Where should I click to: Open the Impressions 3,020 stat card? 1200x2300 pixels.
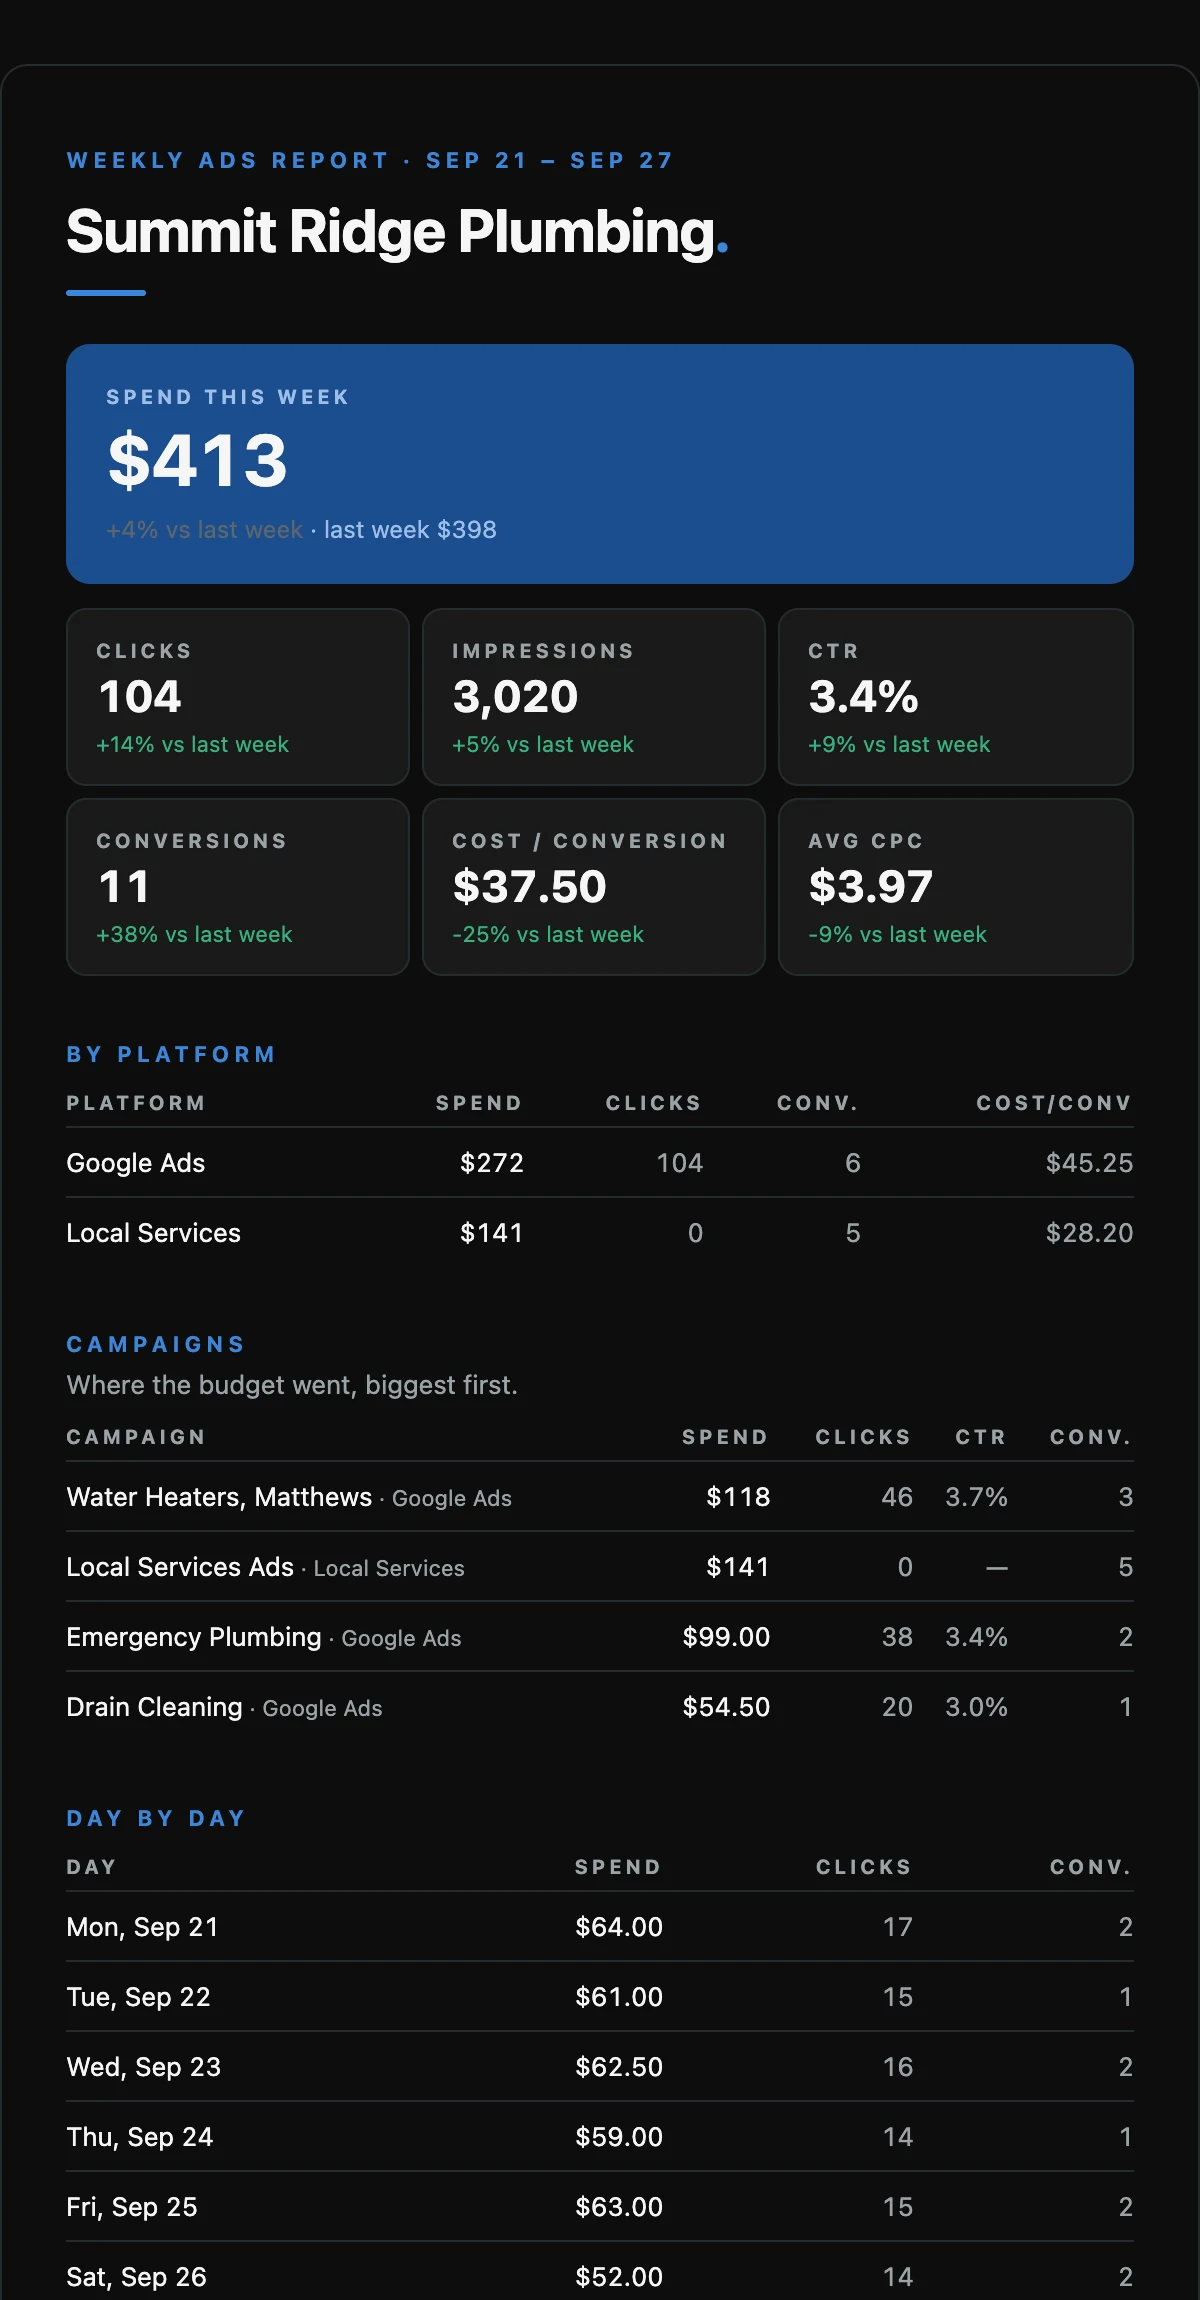[594, 697]
